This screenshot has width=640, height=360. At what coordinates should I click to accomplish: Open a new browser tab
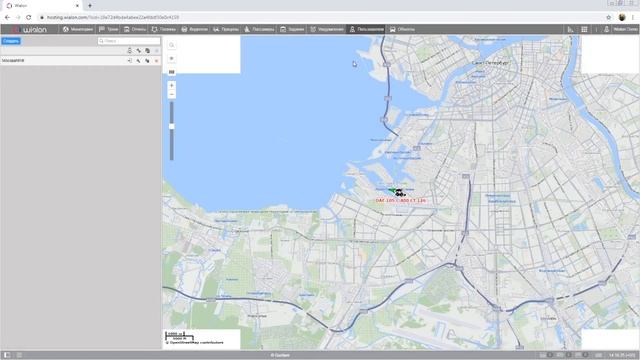tap(90, 6)
